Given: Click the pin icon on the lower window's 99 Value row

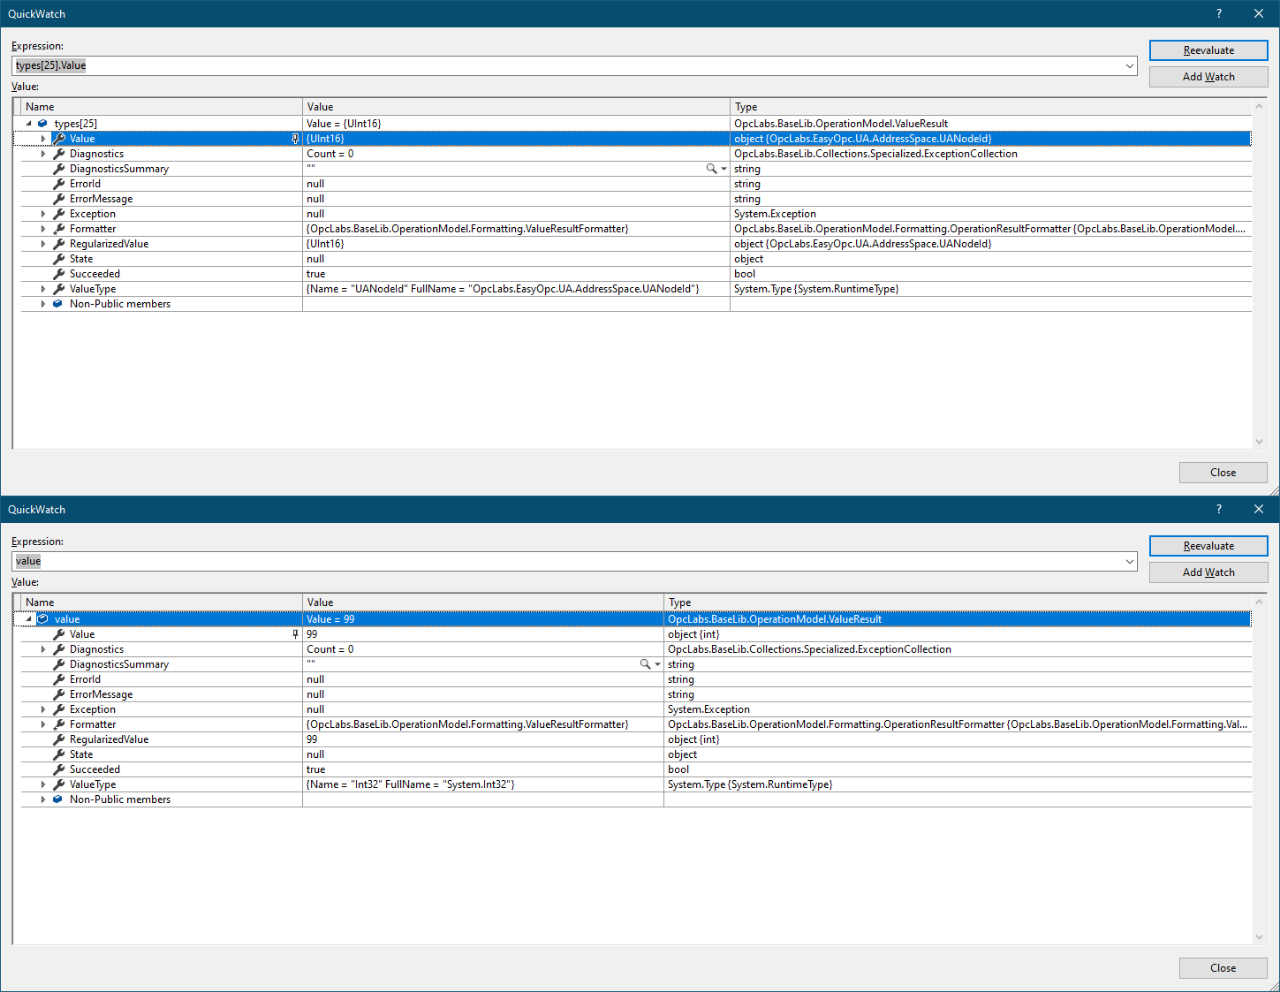Looking at the screenshot, I should (x=295, y=634).
